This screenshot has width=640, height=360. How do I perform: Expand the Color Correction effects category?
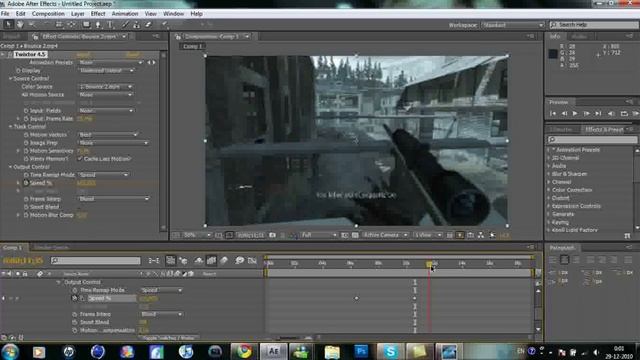549,190
